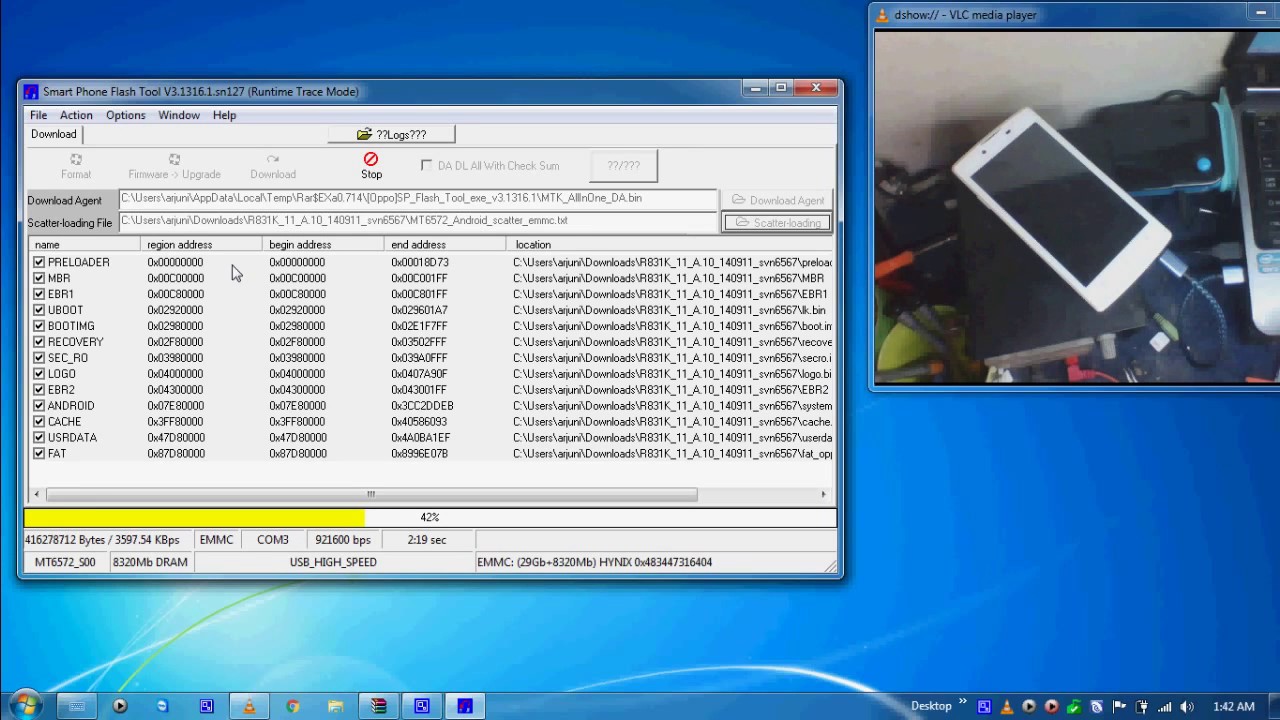Click the Download Agent path field

(418, 198)
